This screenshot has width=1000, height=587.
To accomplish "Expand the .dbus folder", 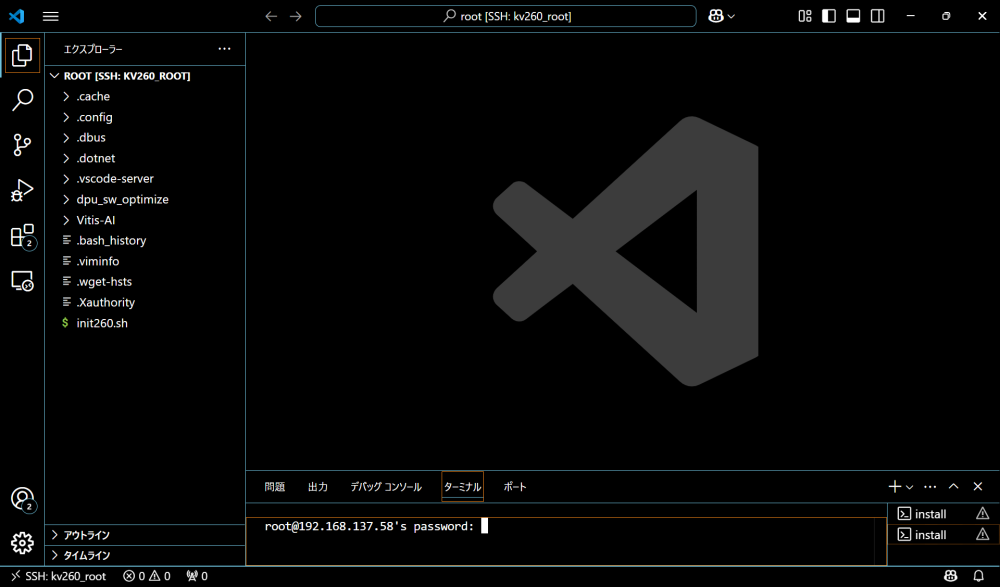I will (145, 138).
